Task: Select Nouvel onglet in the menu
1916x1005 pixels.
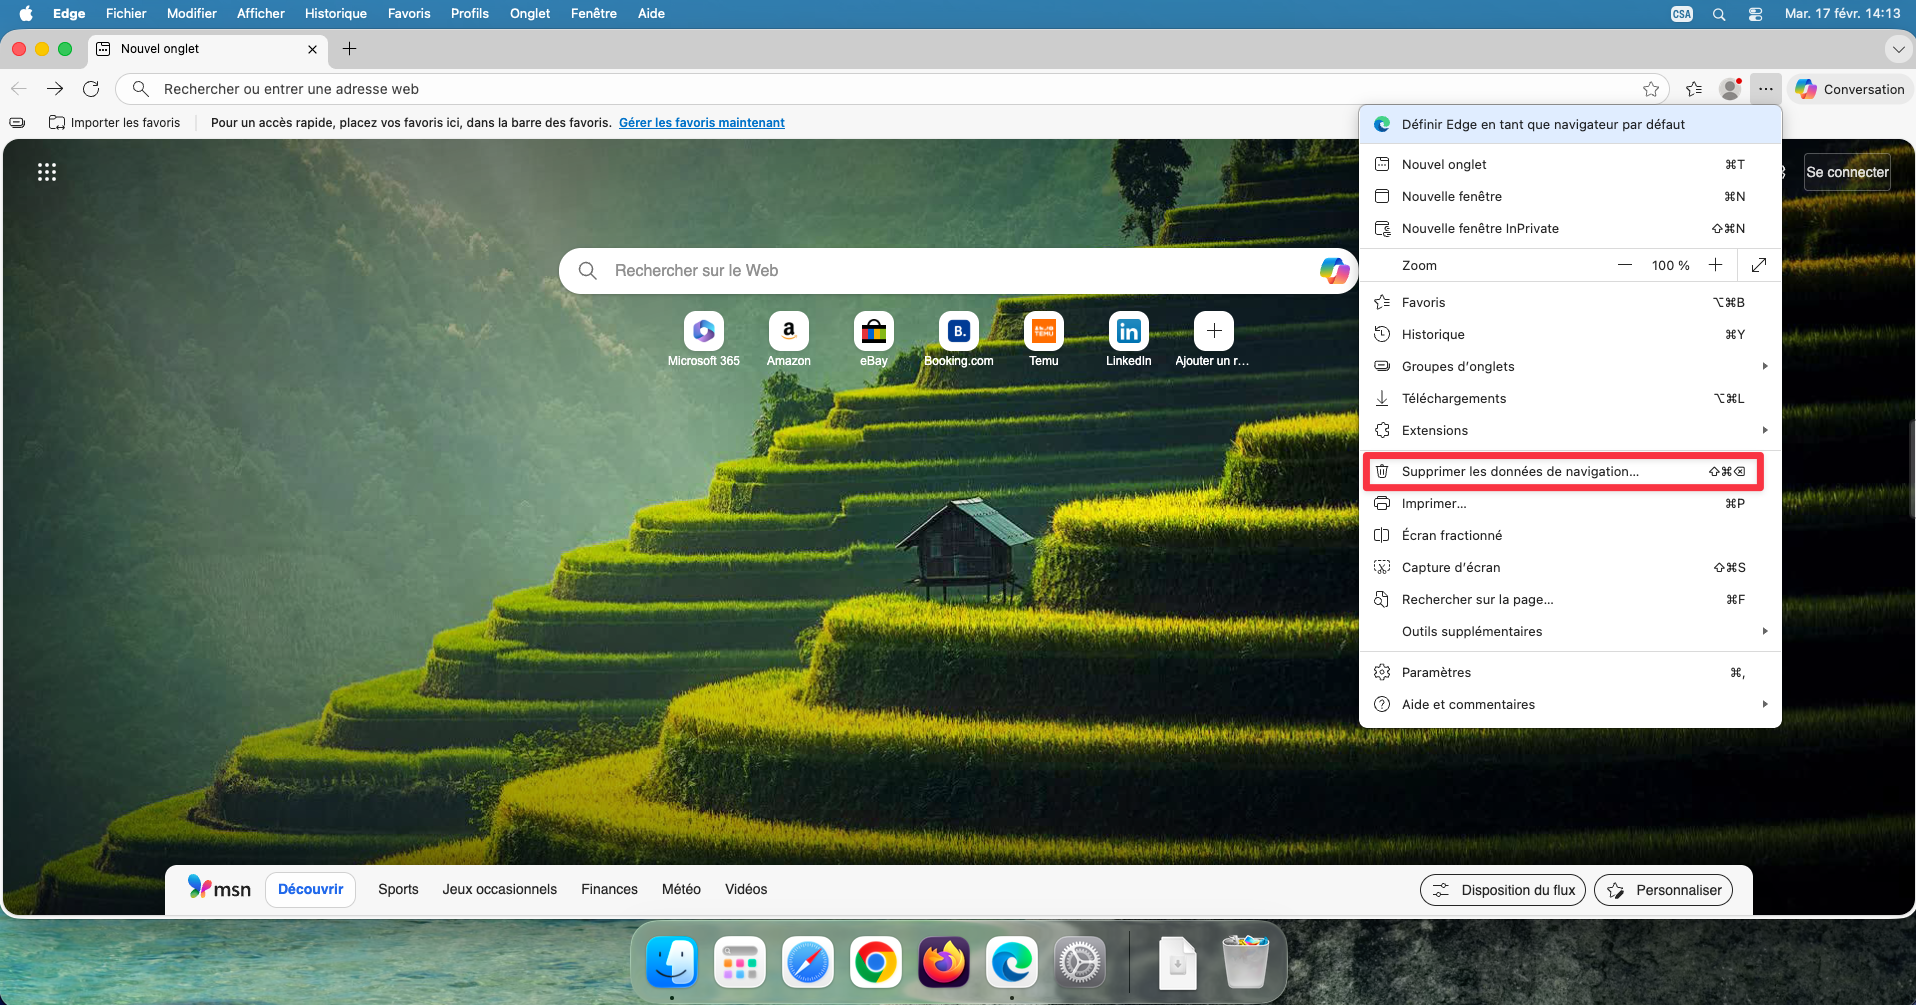Action: point(1571,164)
